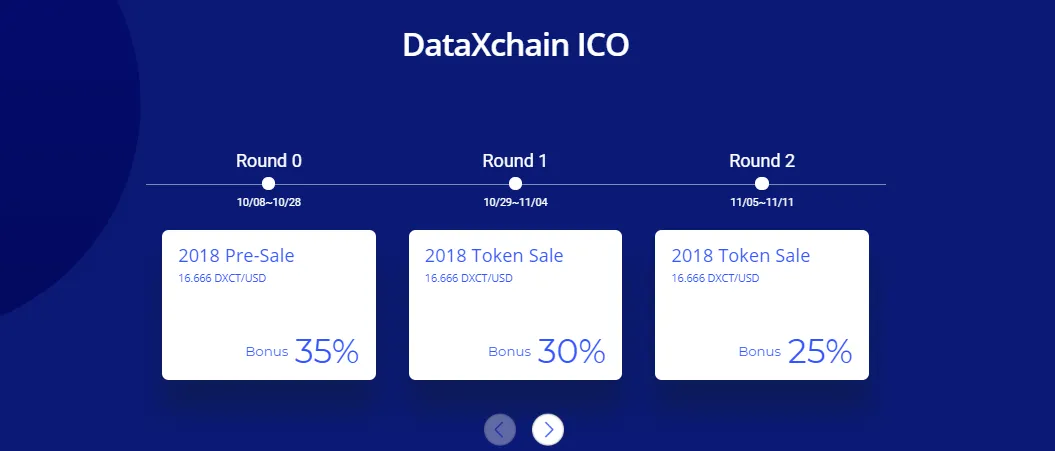Click the 25% bonus figure
Screen dimensions: 1055x451
pyautogui.click(x=820, y=351)
